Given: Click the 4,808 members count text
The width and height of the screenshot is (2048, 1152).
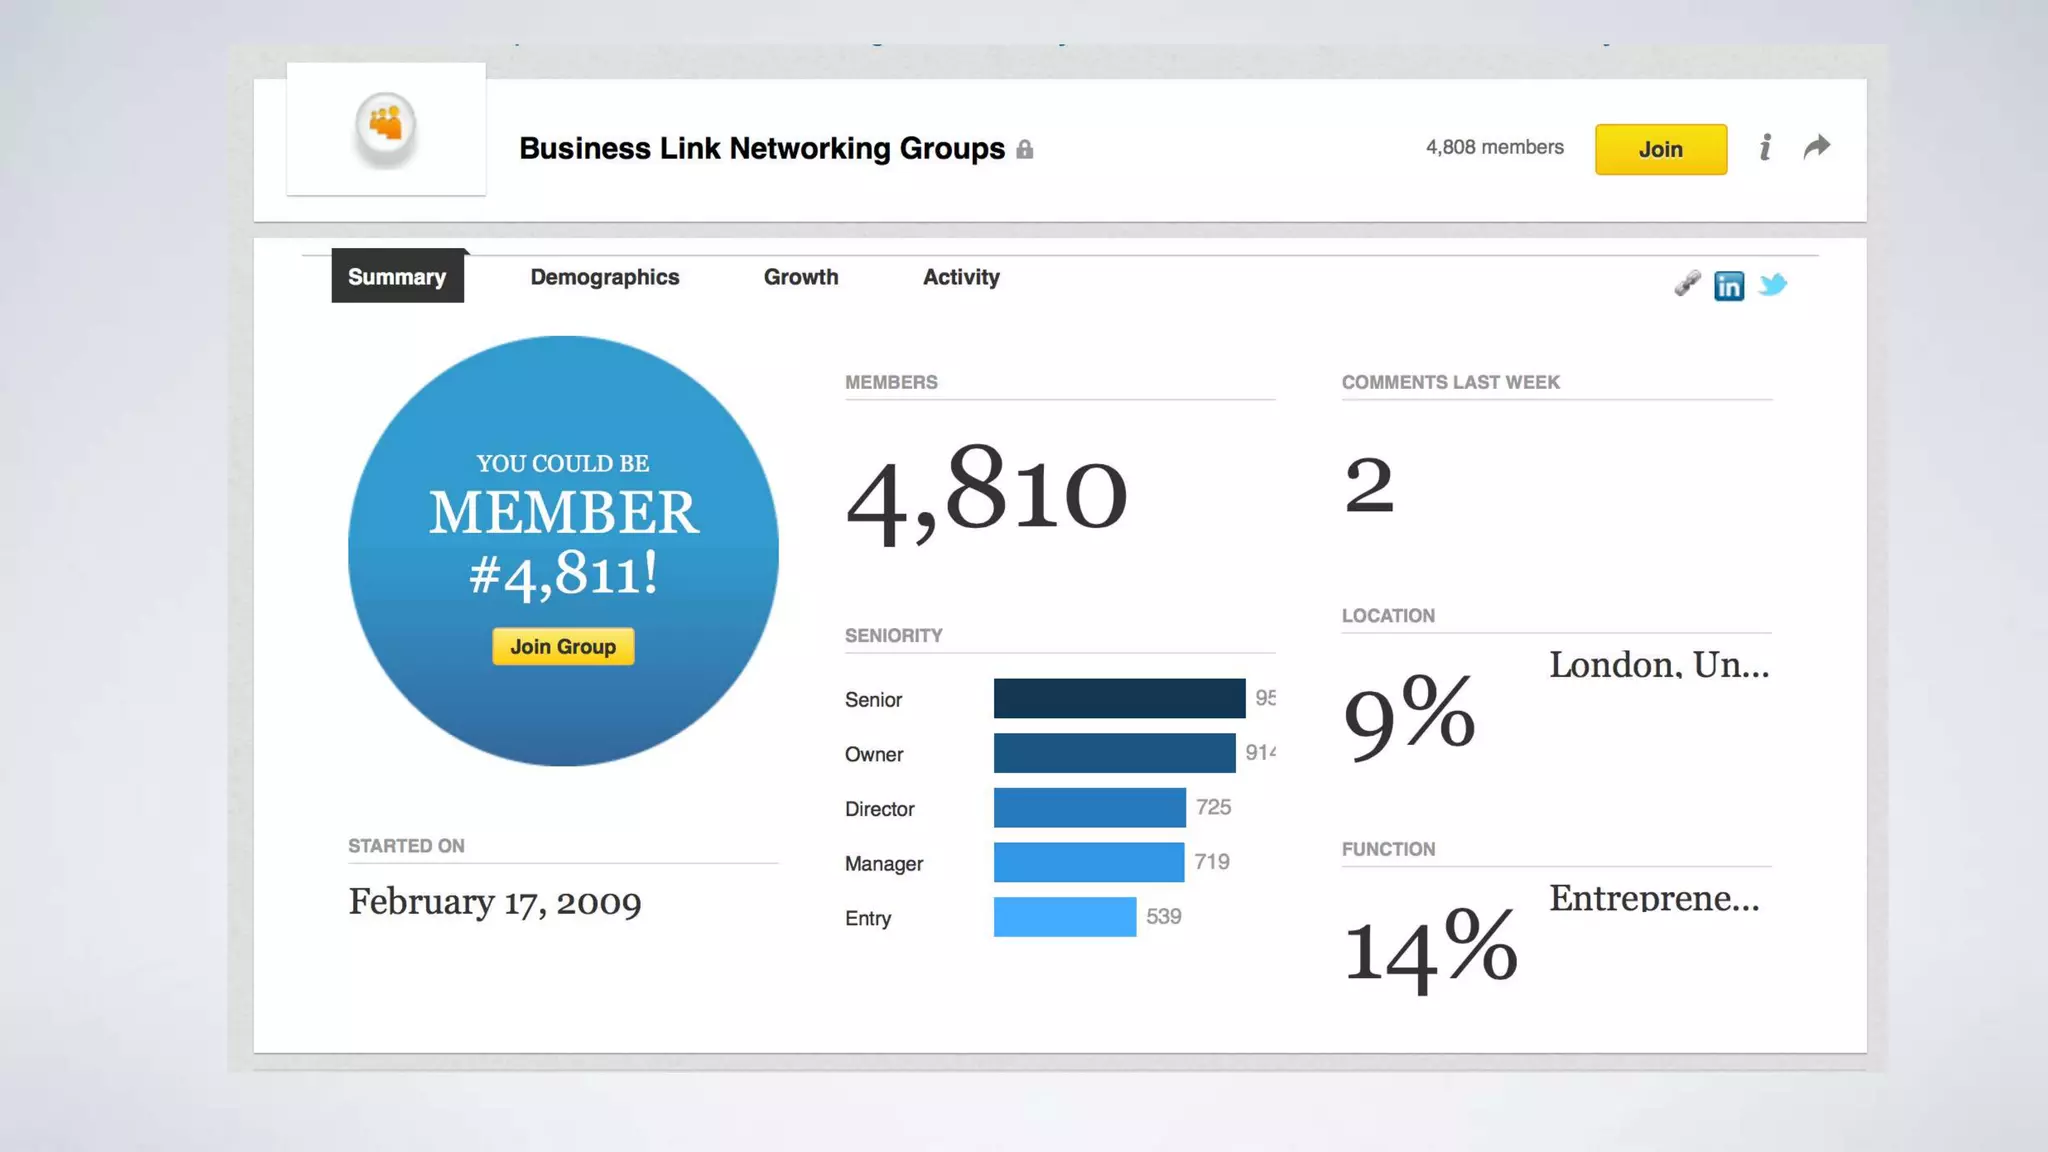Looking at the screenshot, I should [x=1494, y=148].
